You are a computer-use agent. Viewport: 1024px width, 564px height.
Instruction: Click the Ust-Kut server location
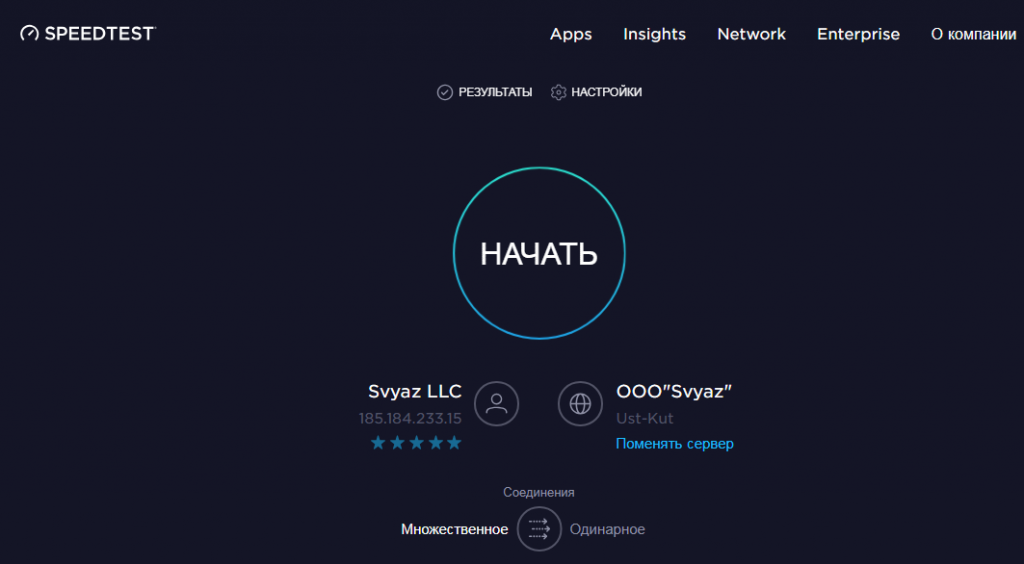(645, 418)
